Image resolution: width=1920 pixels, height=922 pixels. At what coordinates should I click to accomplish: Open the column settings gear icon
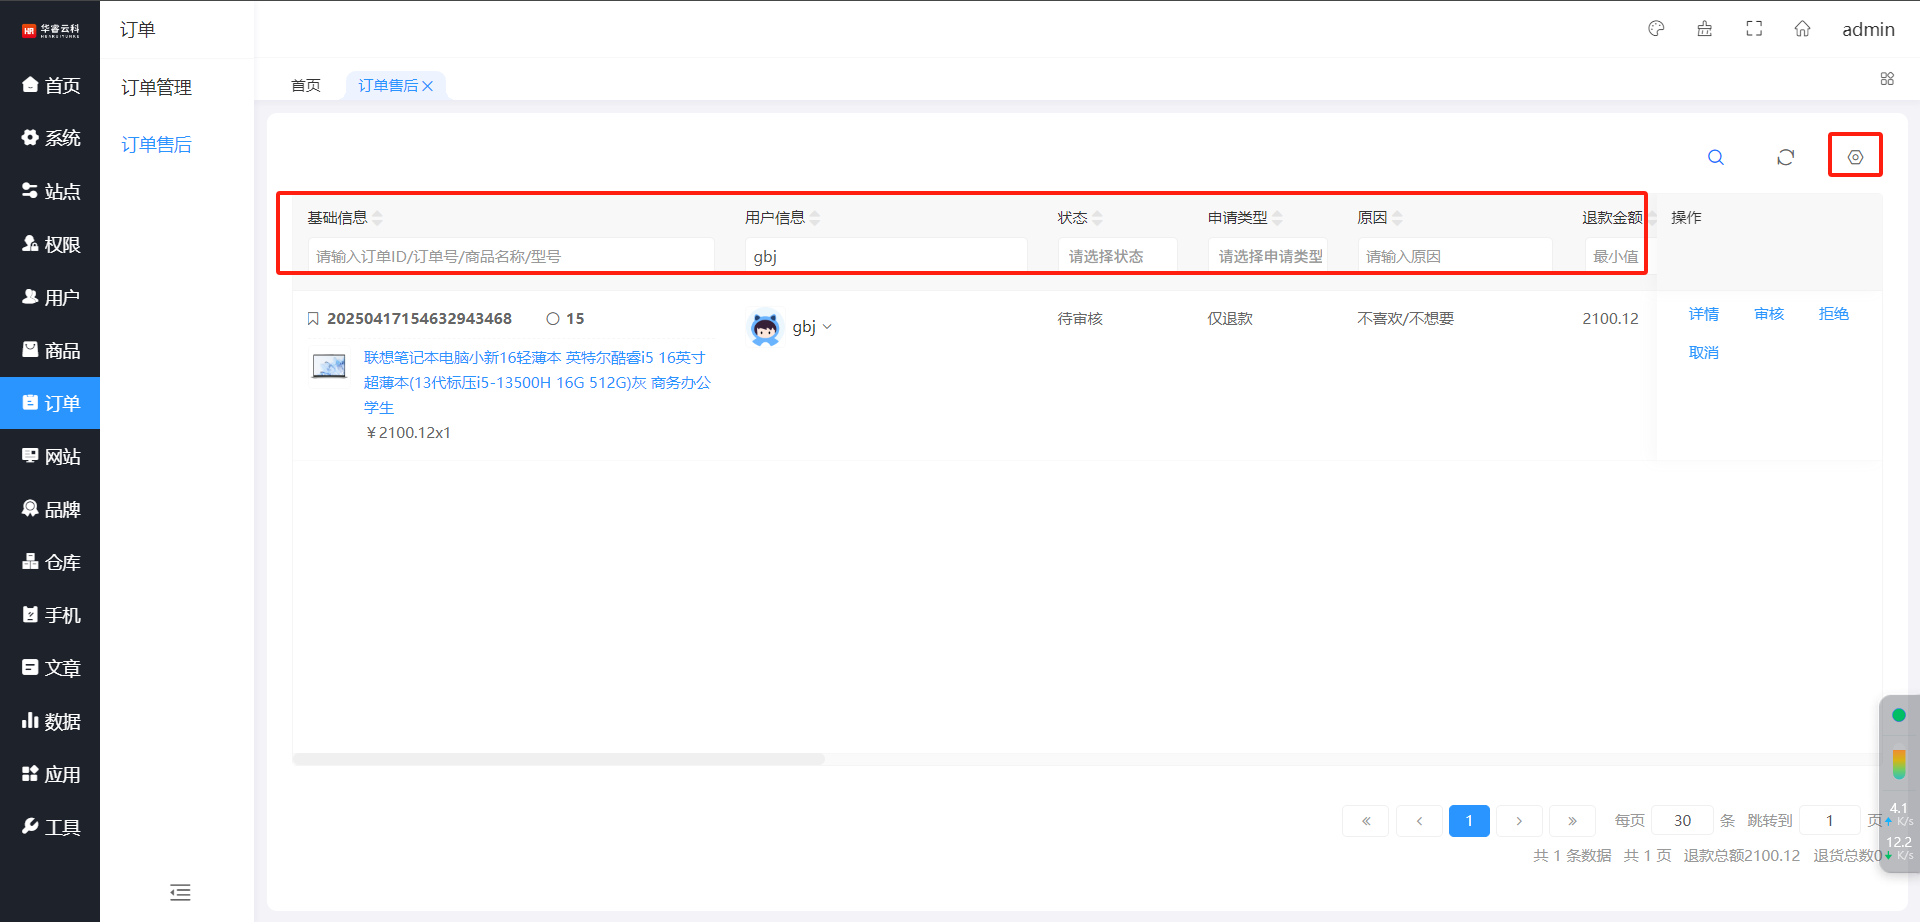(1855, 157)
